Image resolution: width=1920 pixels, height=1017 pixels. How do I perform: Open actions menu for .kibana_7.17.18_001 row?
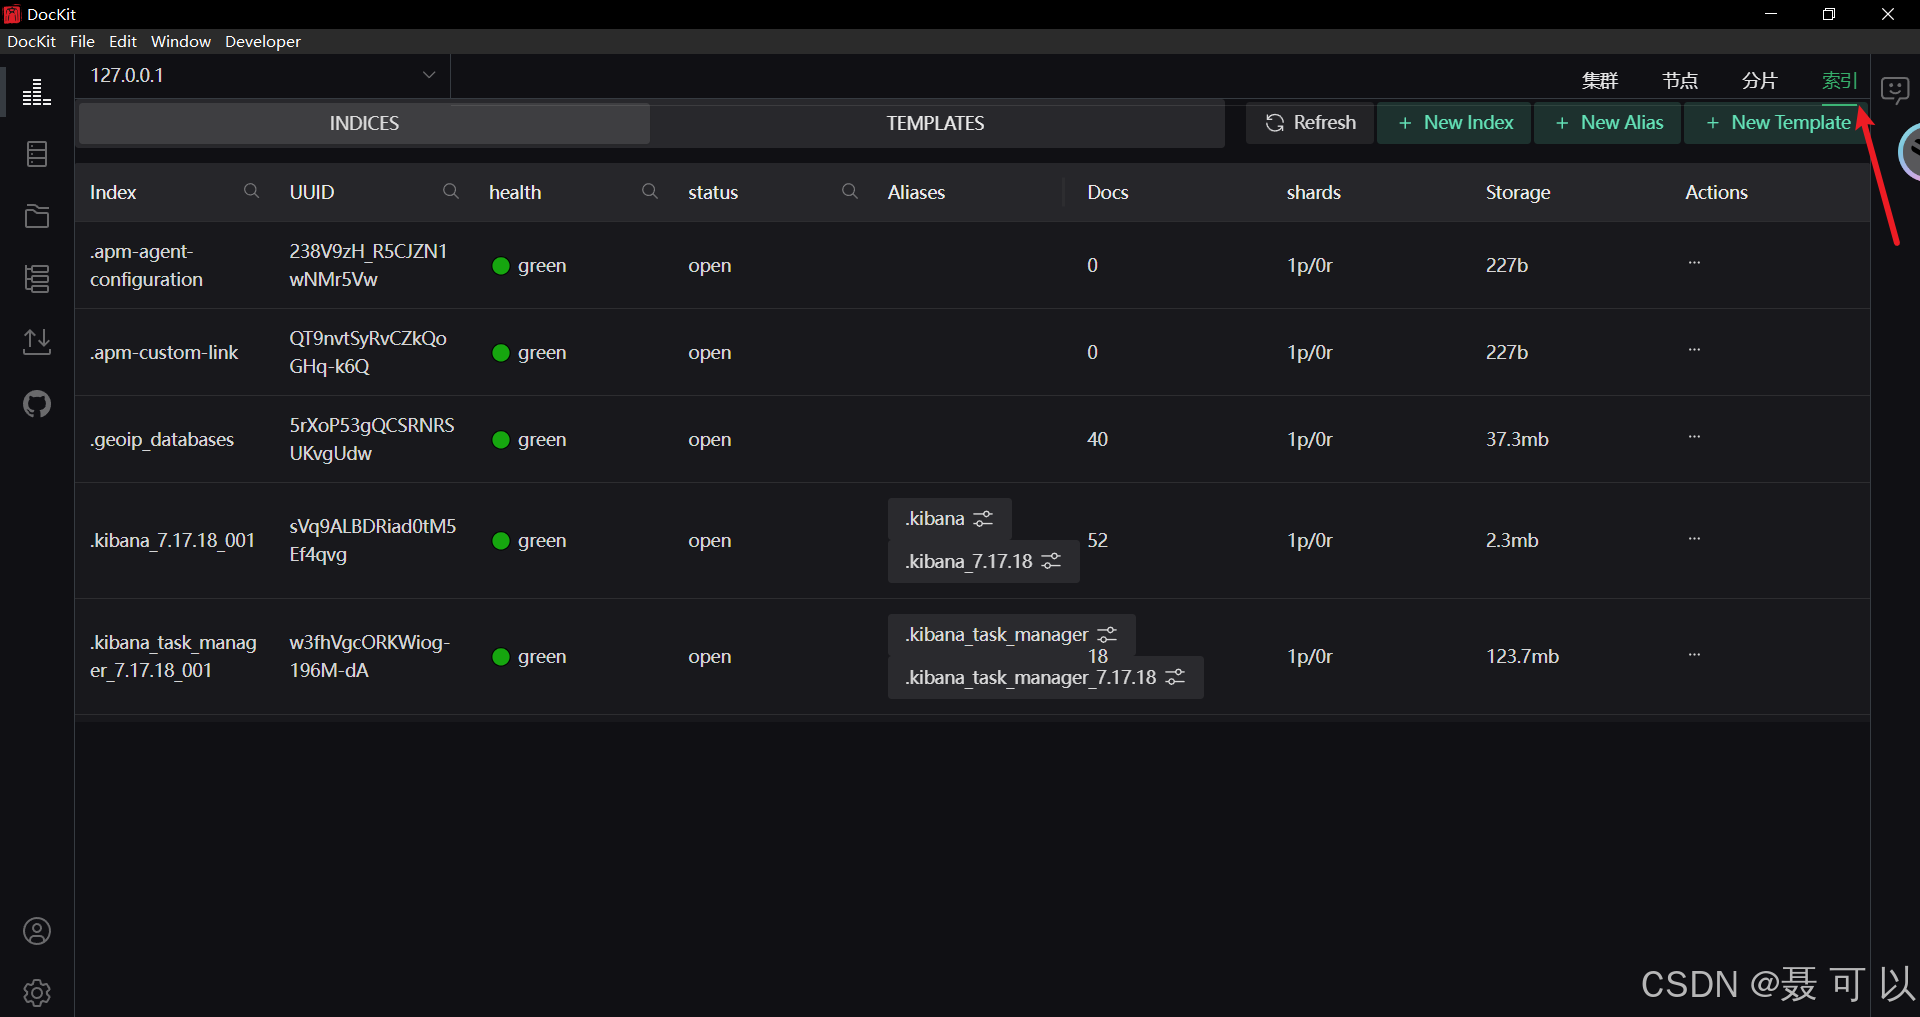(x=1694, y=539)
